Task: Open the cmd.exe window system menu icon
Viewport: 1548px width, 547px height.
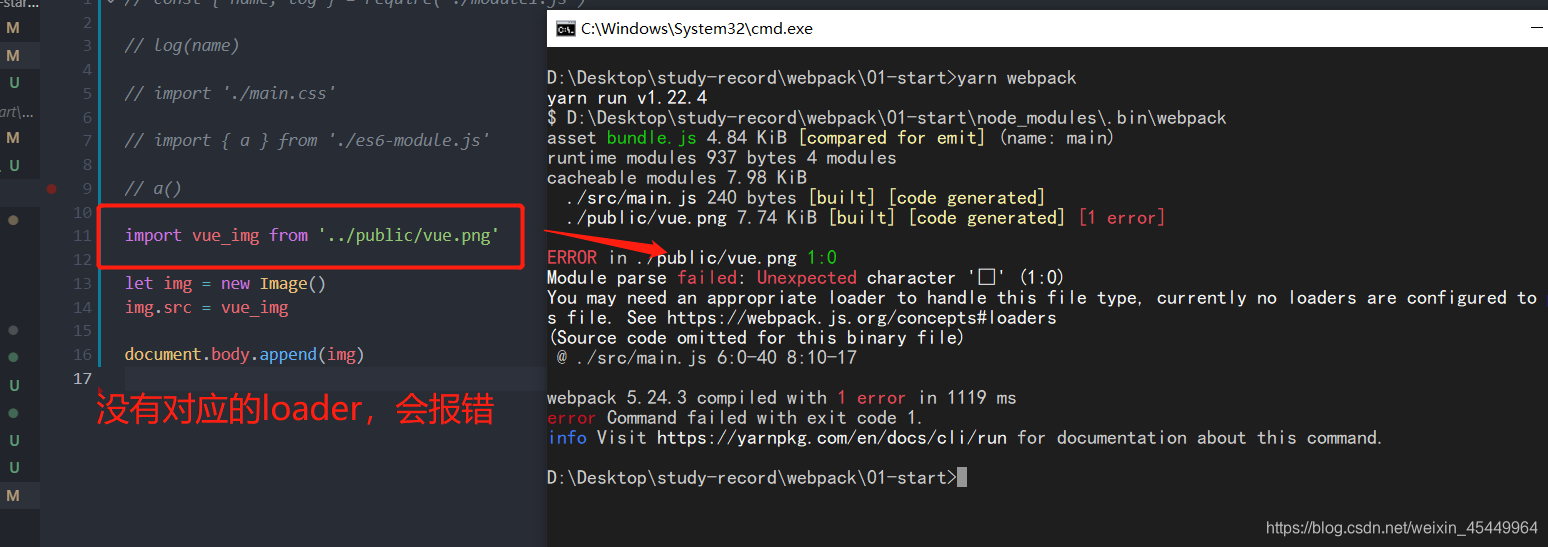Action: click(x=565, y=29)
